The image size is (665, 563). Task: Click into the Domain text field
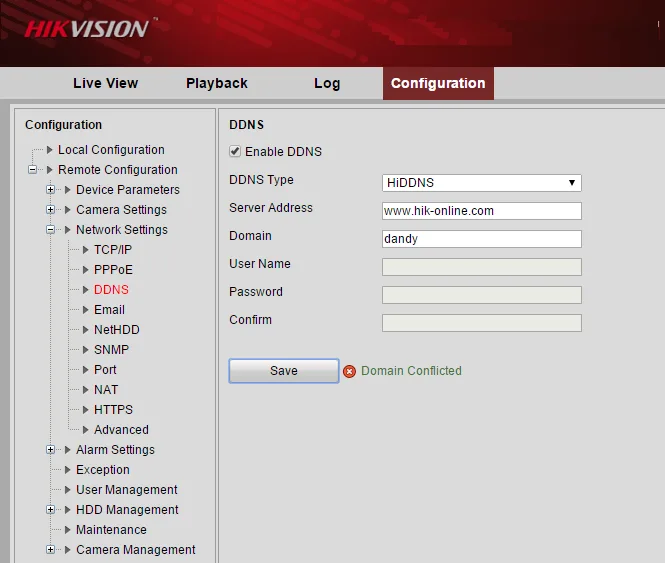pos(481,239)
